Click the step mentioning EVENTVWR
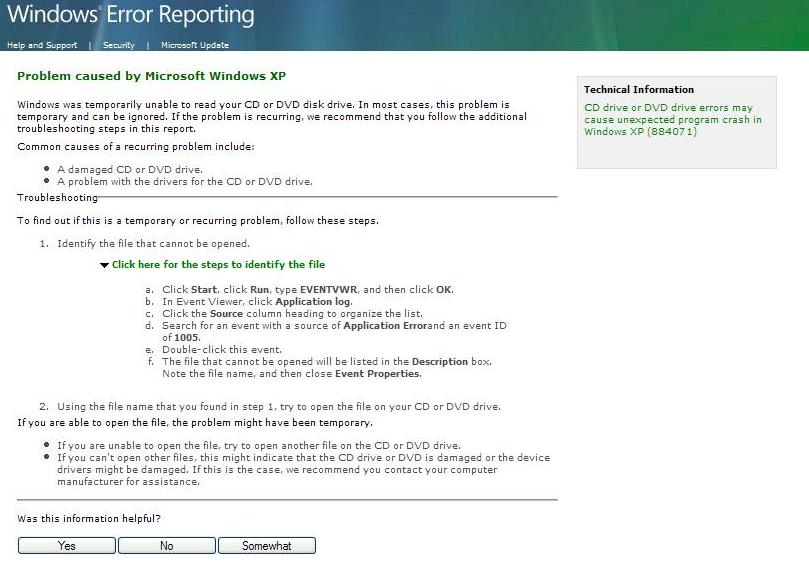The width and height of the screenshot is (809, 572). click(x=308, y=289)
